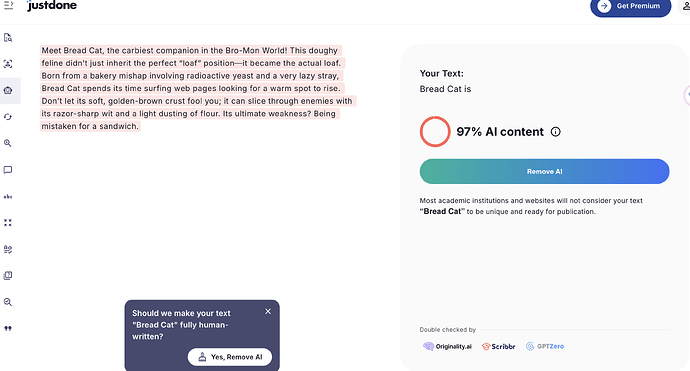
Task: Click inside the highlighted Bread Cat text
Action: point(198,88)
